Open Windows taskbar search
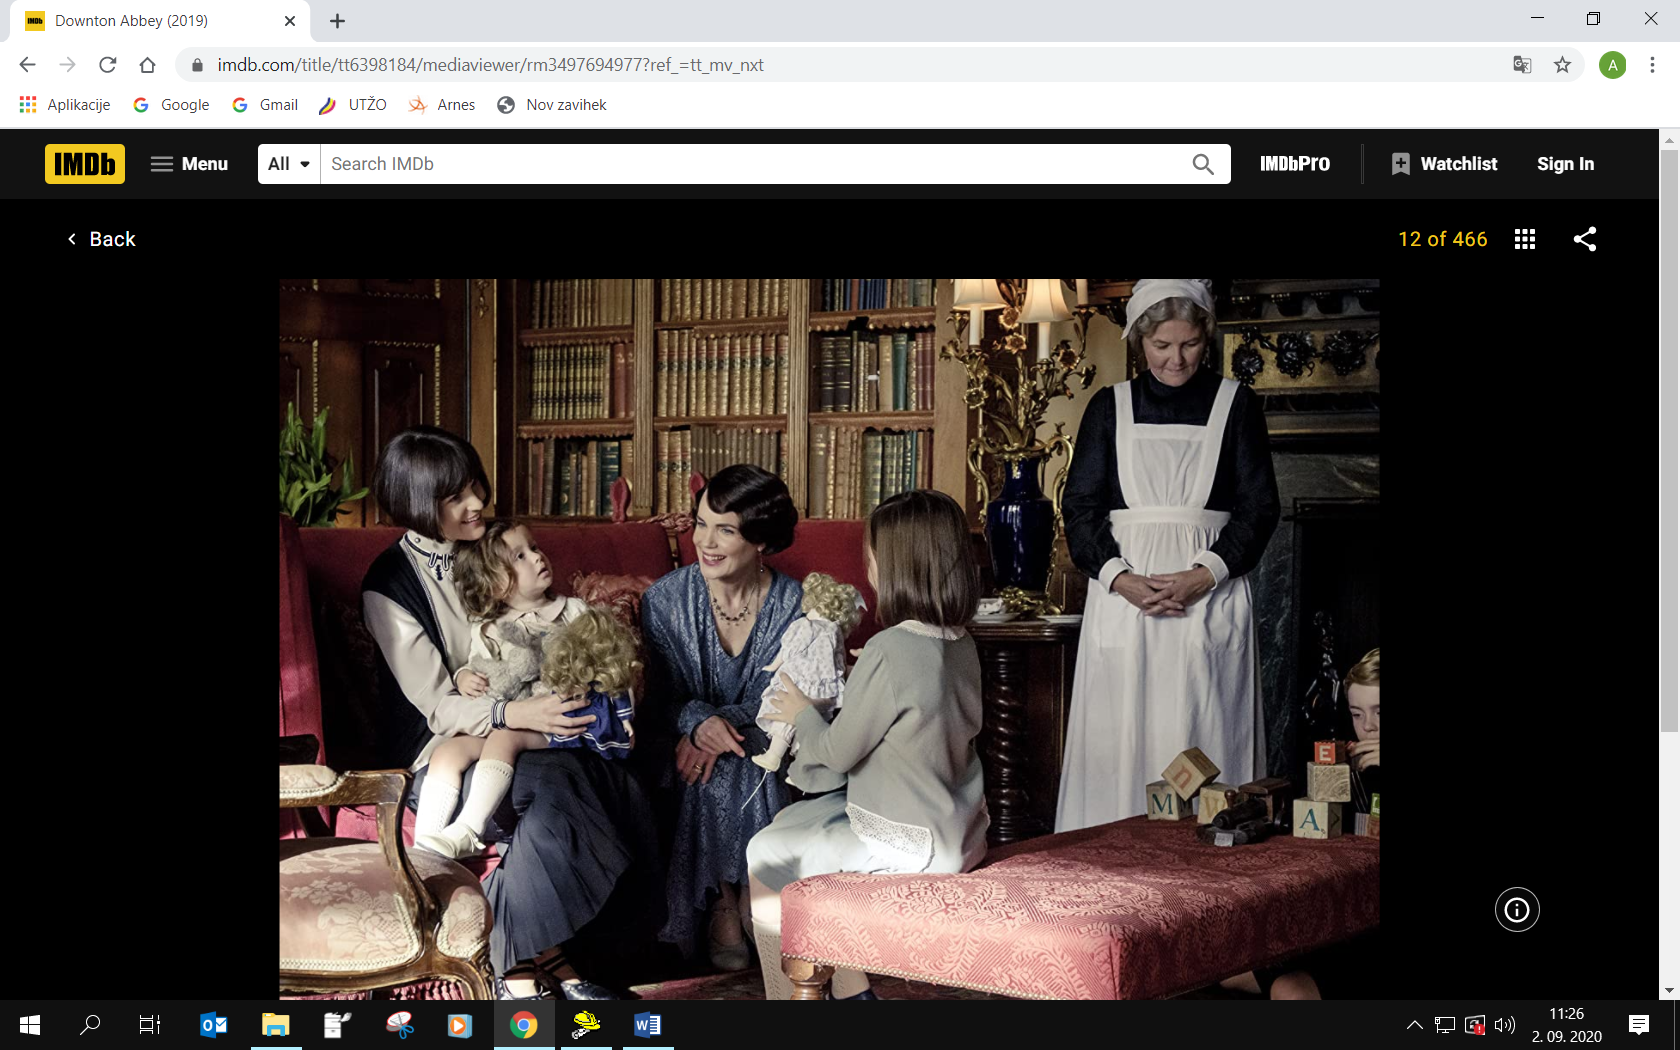1680x1050 pixels. [90, 1025]
